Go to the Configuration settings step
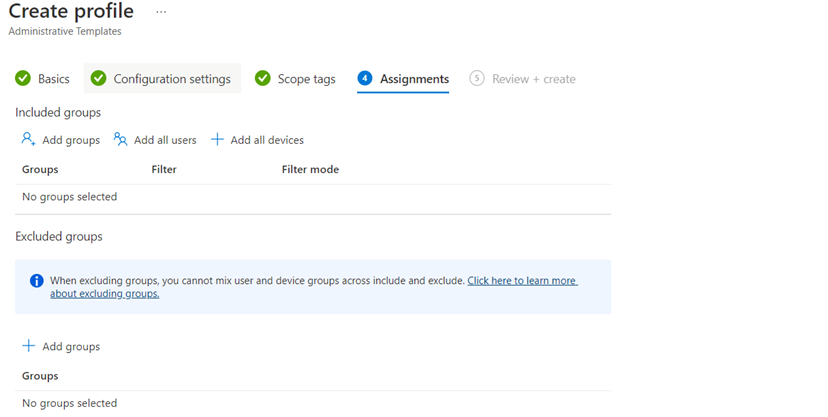This screenshot has height=417, width=828. 171,79
